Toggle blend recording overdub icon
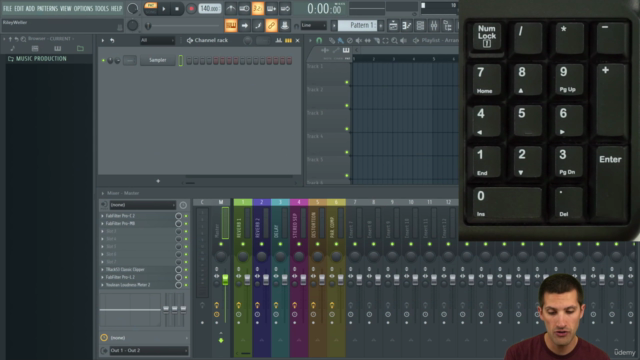The height and width of the screenshot is (360, 640). [x=271, y=9]
